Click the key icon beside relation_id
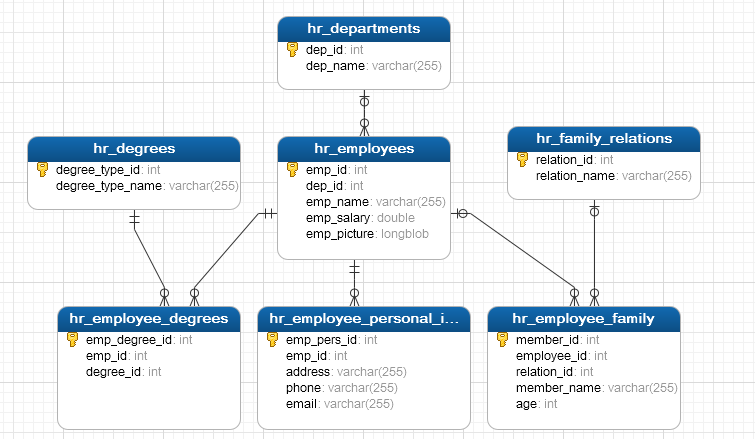Screen dimensions: 755x439 click(523, 159)
